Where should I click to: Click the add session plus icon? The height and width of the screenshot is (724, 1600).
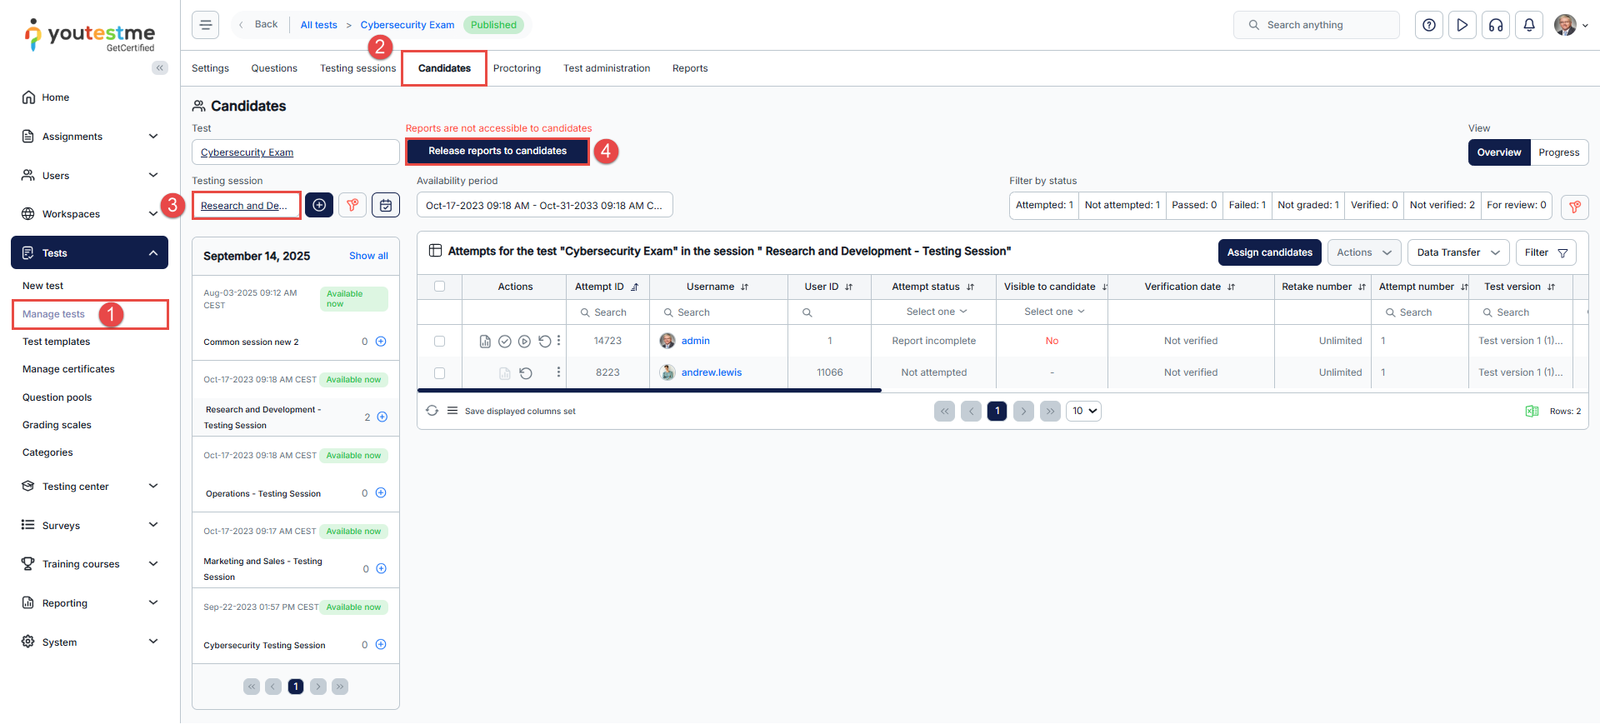point(319,205)
